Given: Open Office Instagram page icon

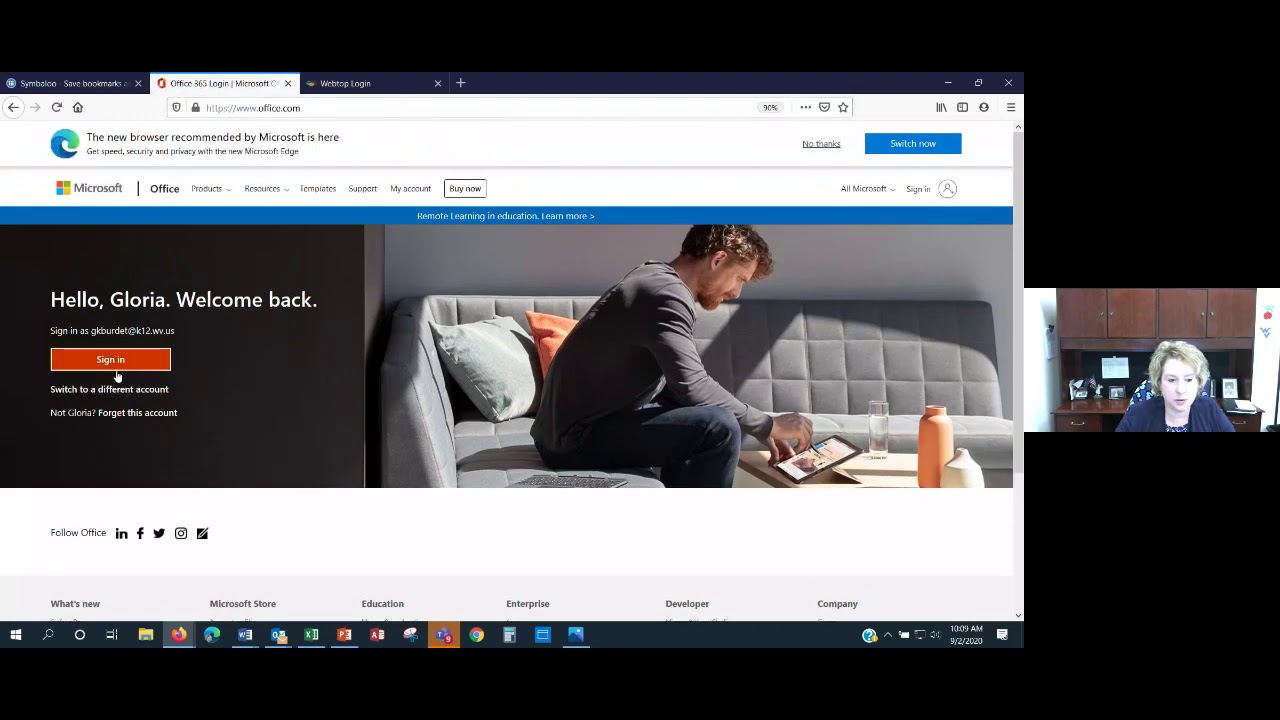Looking at the screenshot, I should [x=181, y=534].
